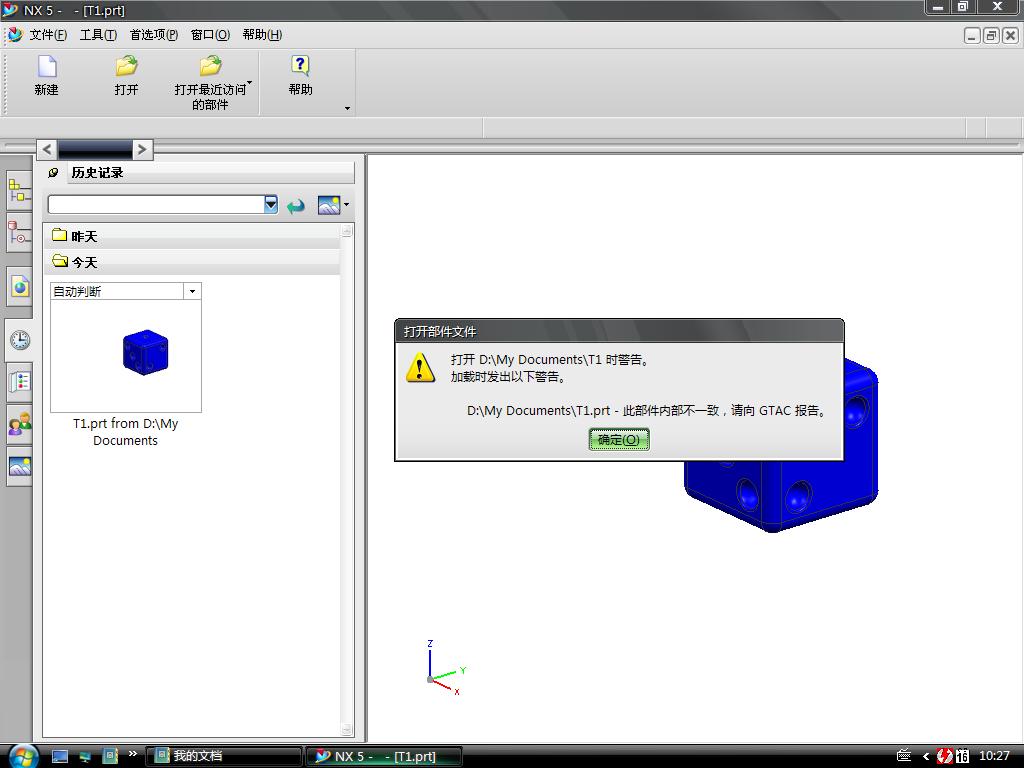
Task: Open the System Scenes sidebar tab
Action: 20,466
